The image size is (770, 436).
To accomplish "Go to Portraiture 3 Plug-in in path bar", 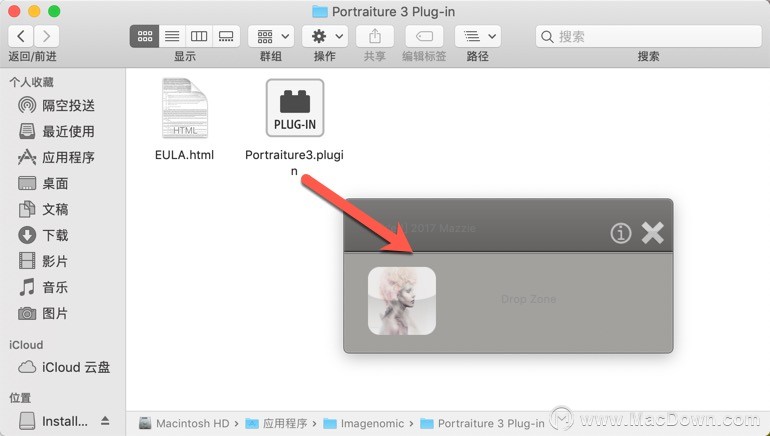I will coord(483,423).
